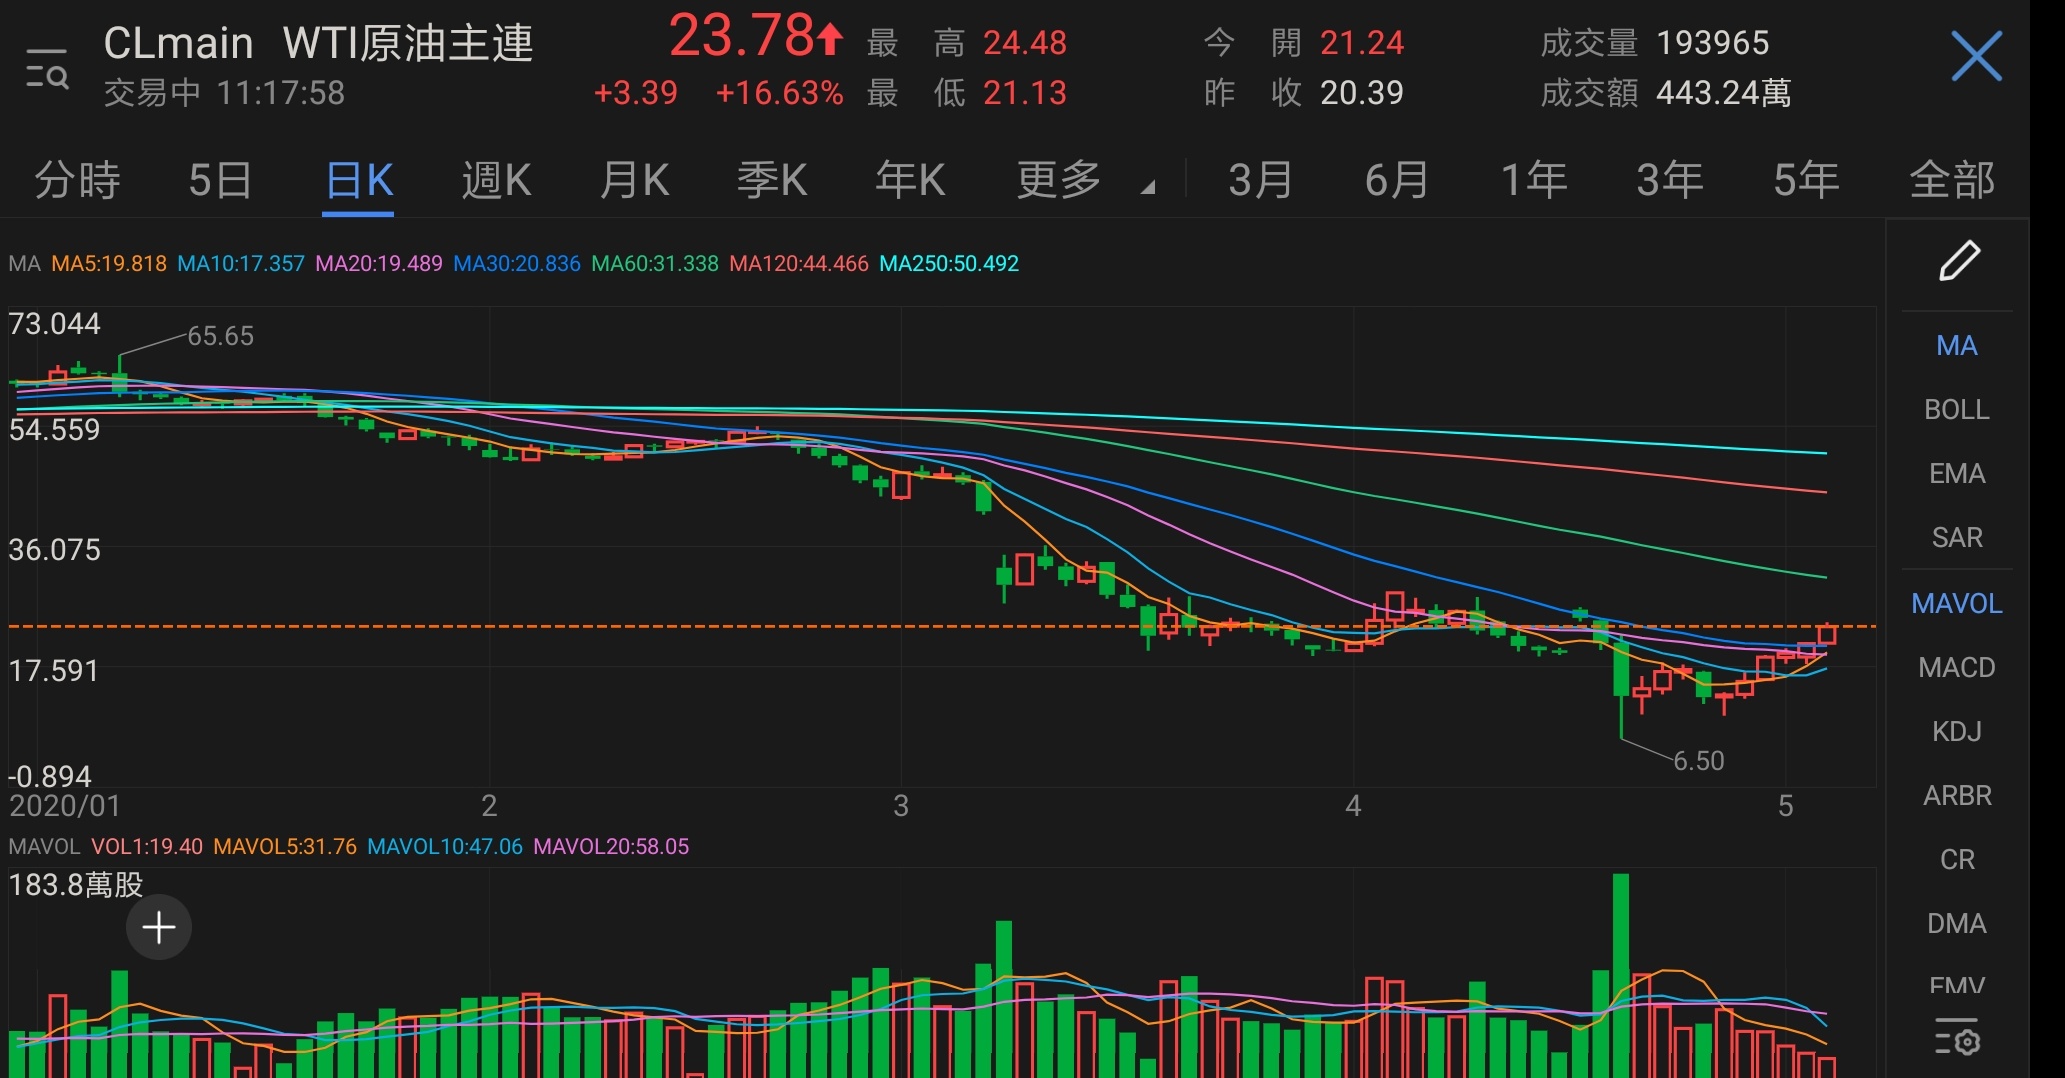Click the MA250 cyan legend label
This screenshot has height=1078, width=2065.
948,264
